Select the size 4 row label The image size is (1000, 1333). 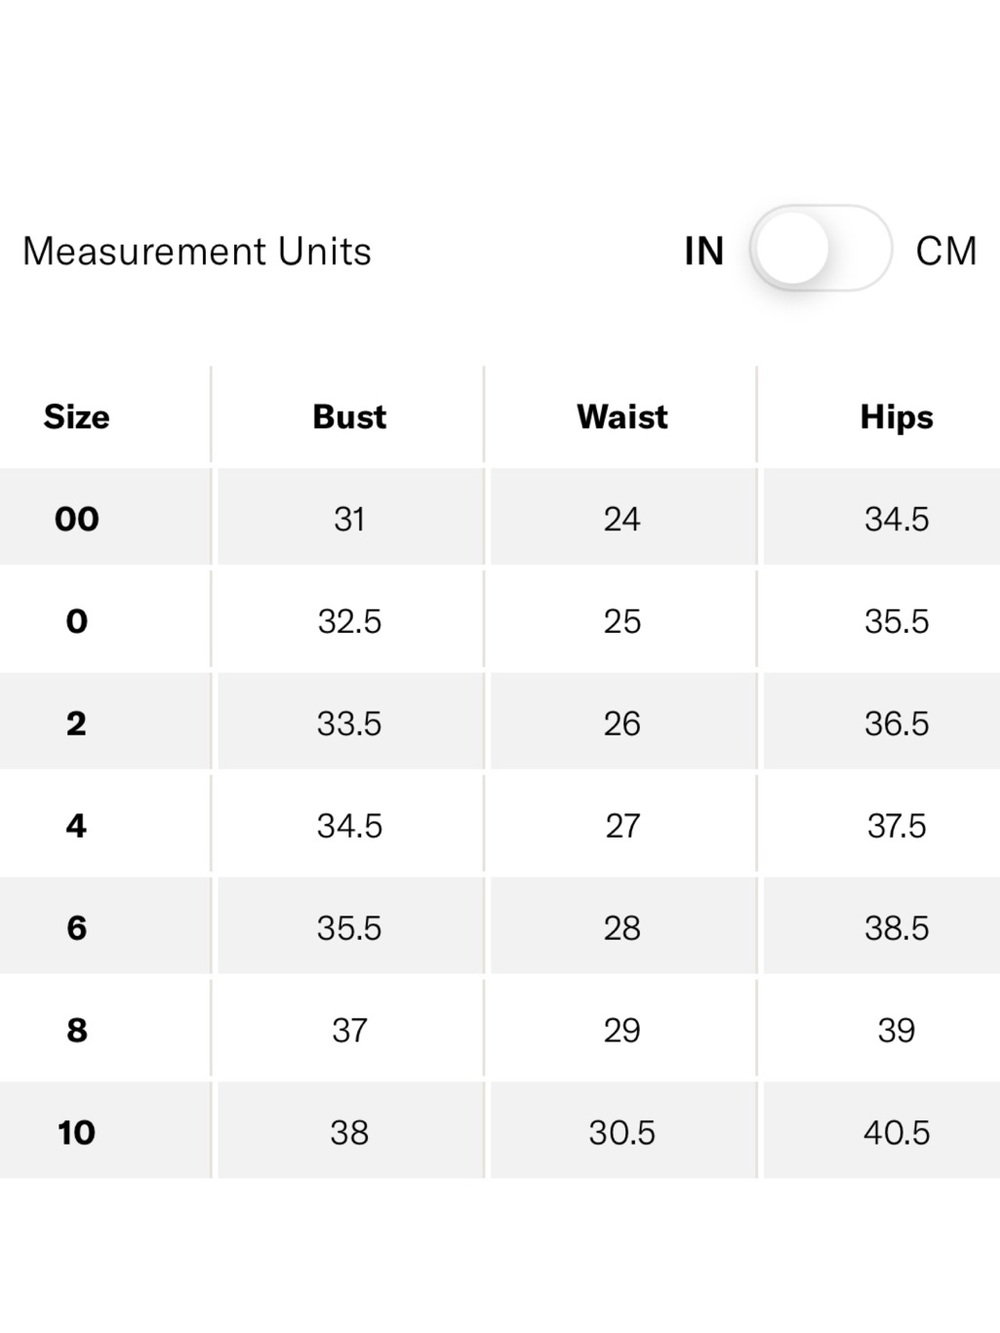pyautogui.click(x=77, y=826)
